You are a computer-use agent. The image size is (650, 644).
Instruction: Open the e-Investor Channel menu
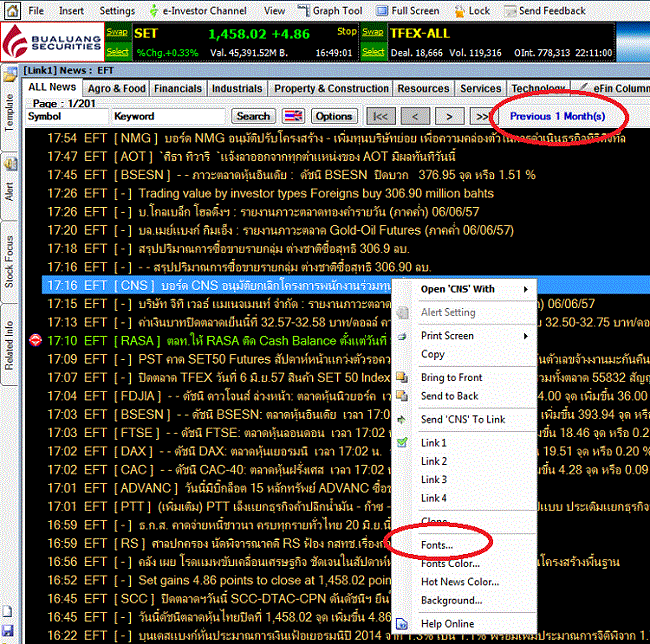pyautogui.click(x=198, y=11)
